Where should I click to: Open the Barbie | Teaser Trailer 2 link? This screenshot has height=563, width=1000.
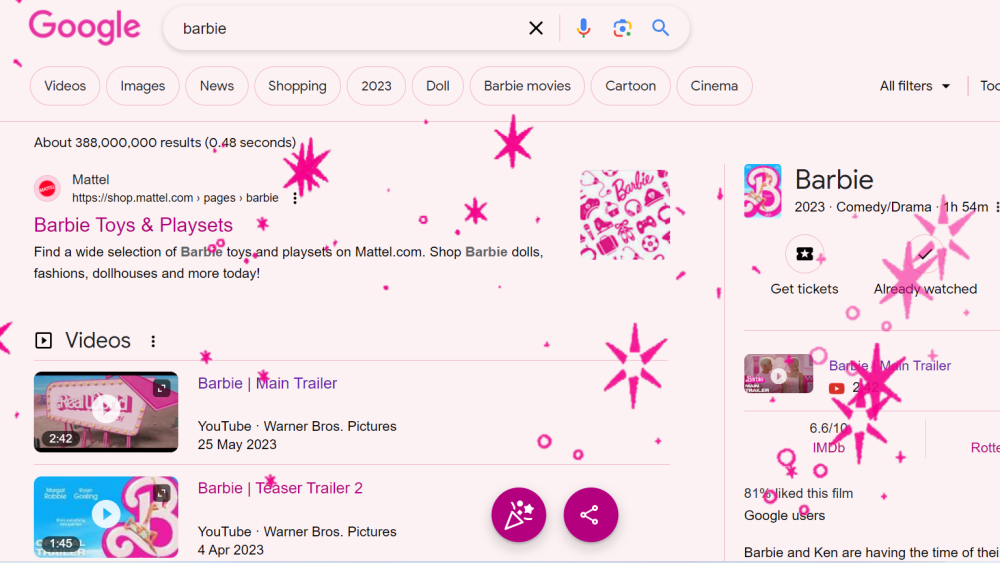click(280, 488)
